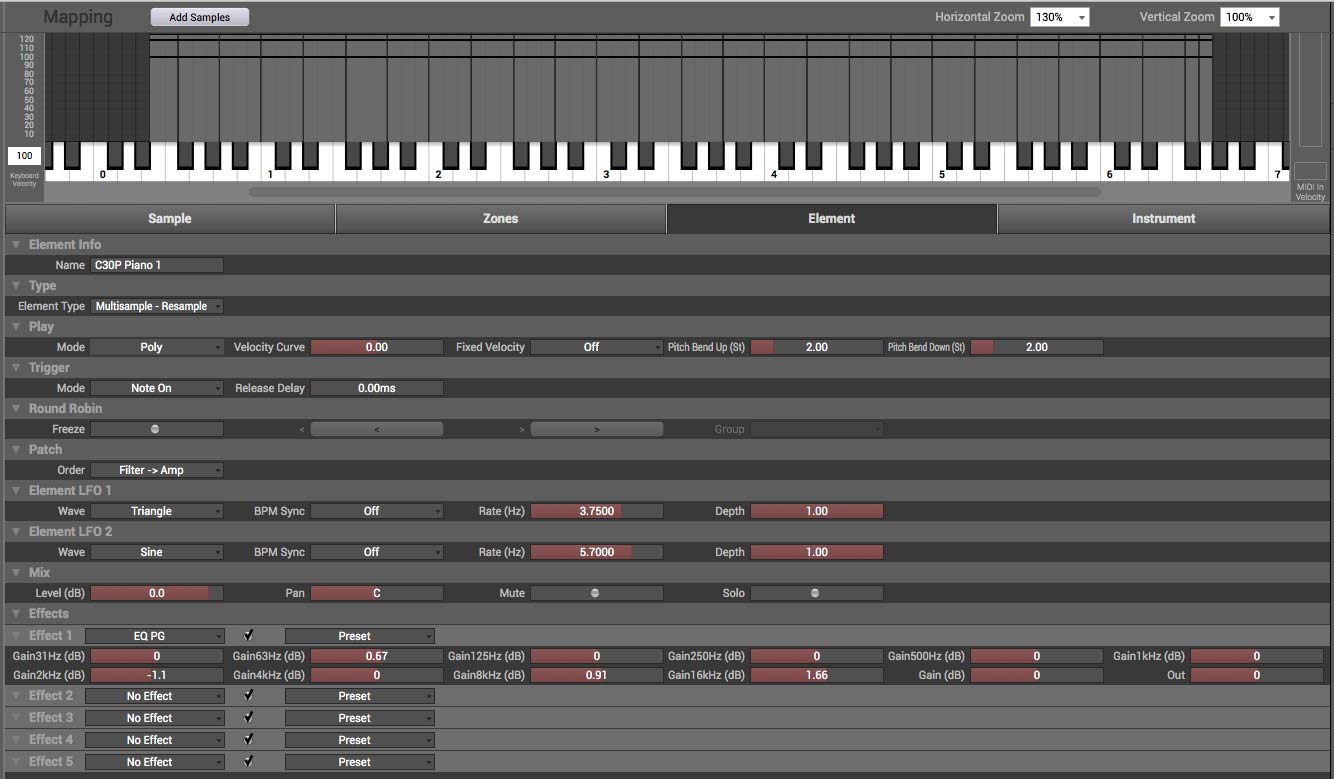Open the Element Type dropdown

[x=156, y=306]
